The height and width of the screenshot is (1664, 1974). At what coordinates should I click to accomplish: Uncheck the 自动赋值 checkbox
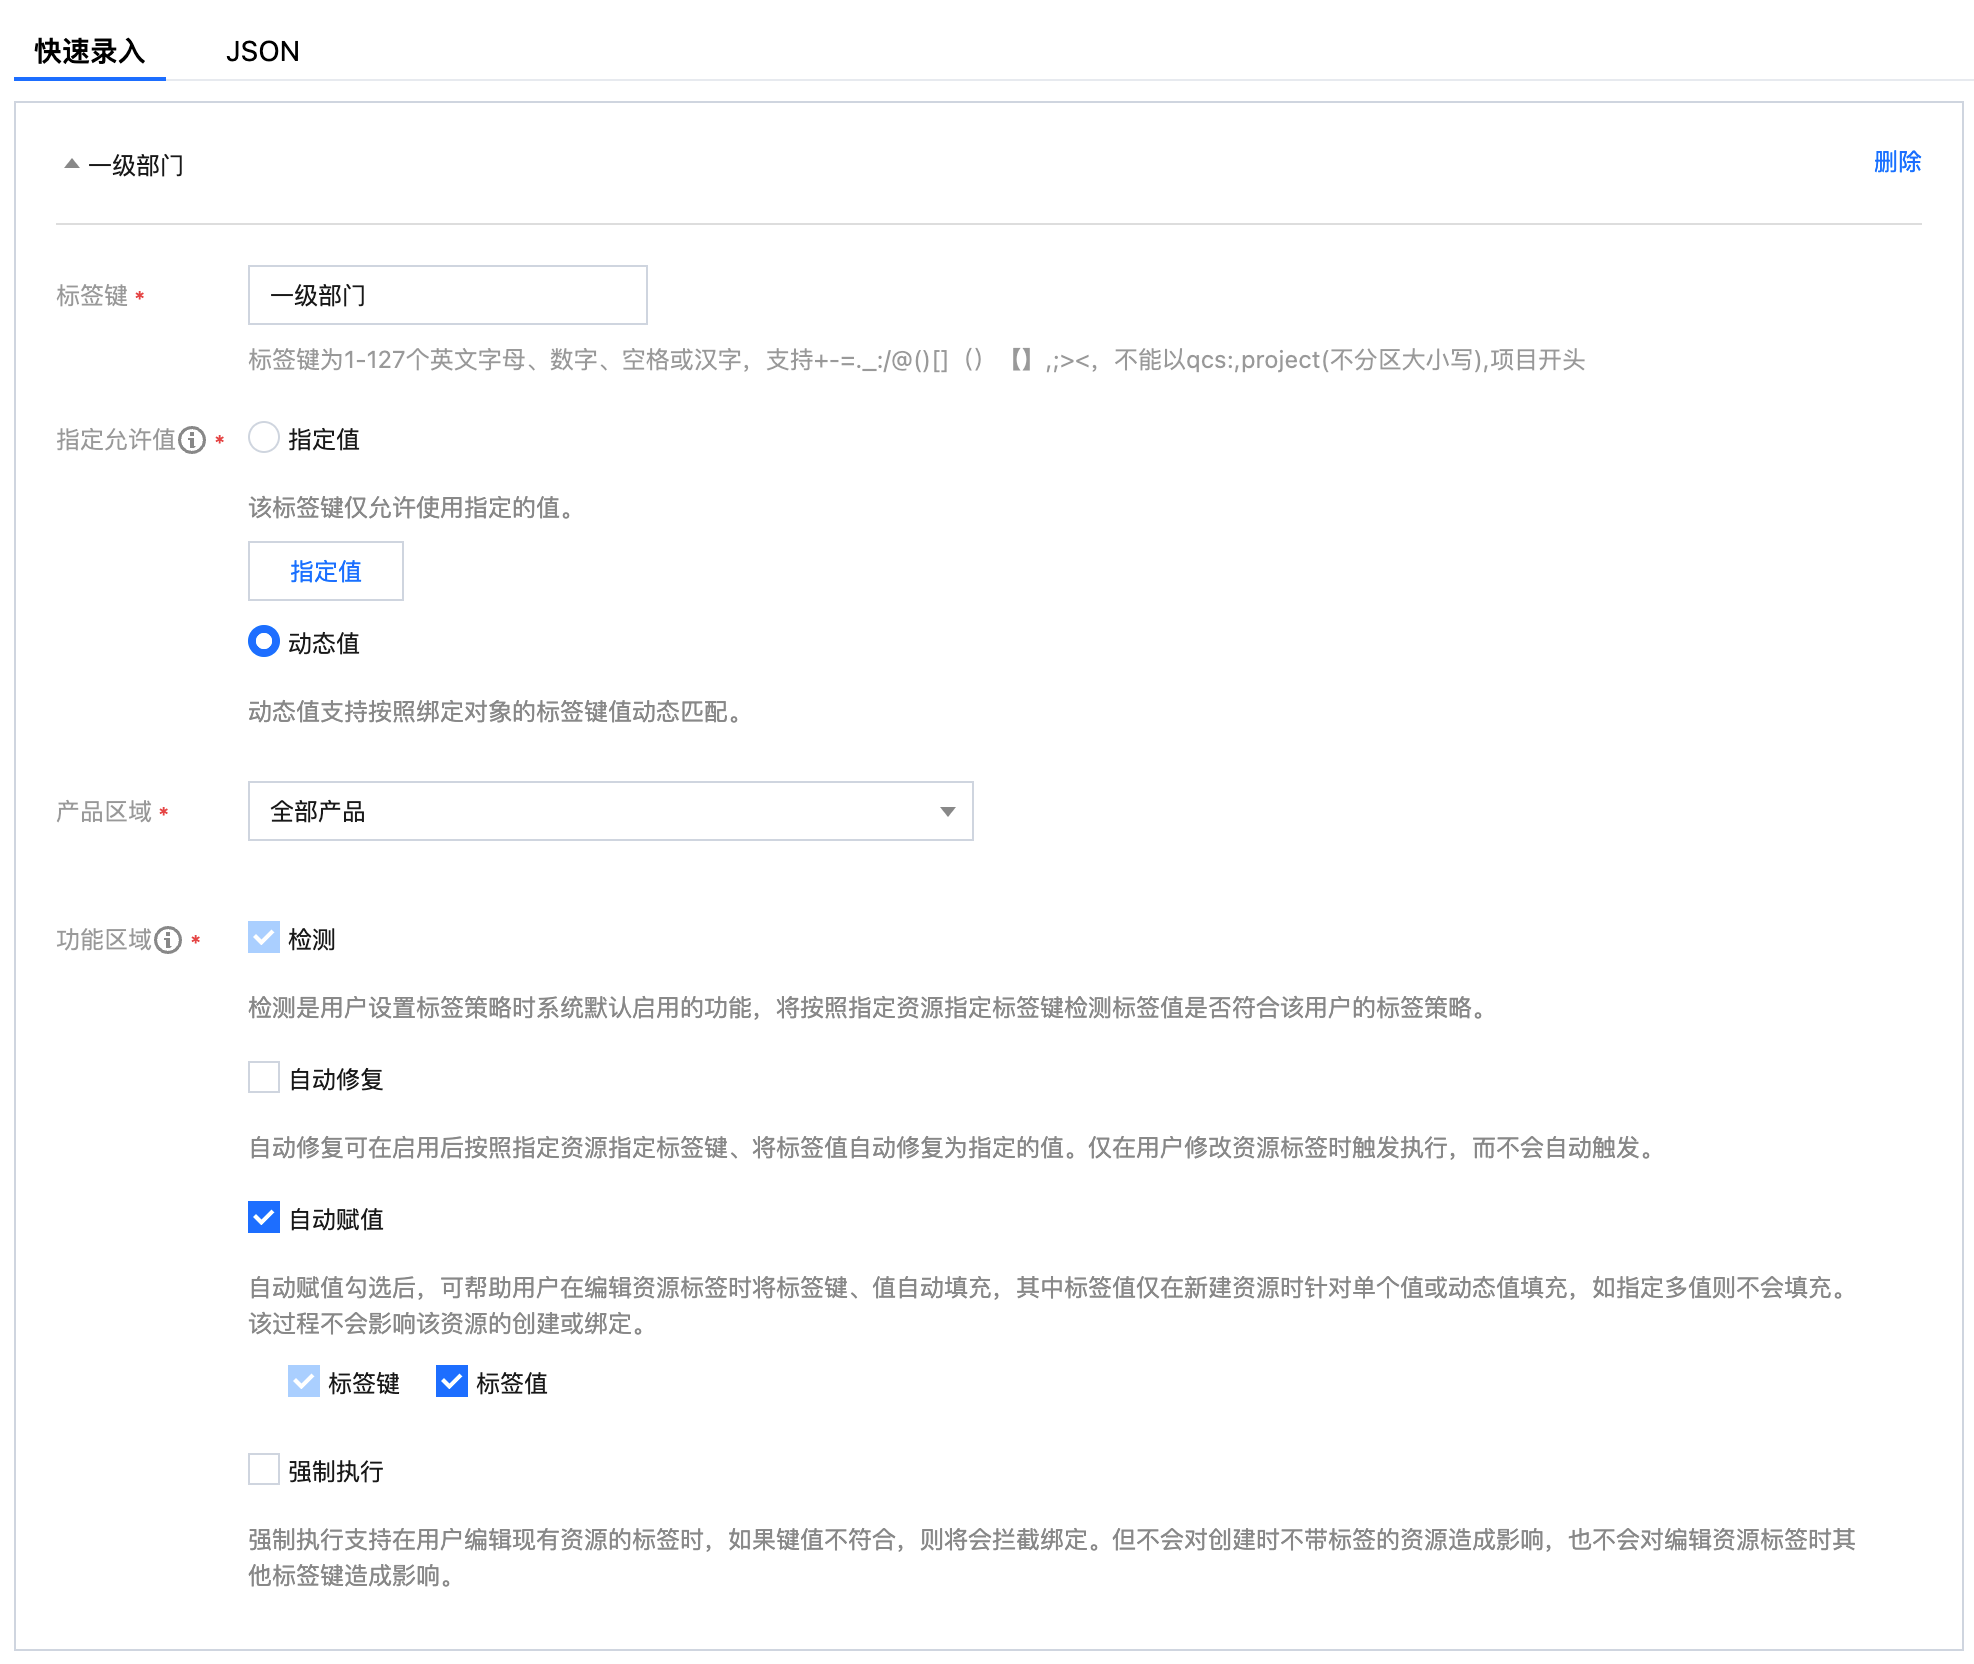coord(264,1218)
